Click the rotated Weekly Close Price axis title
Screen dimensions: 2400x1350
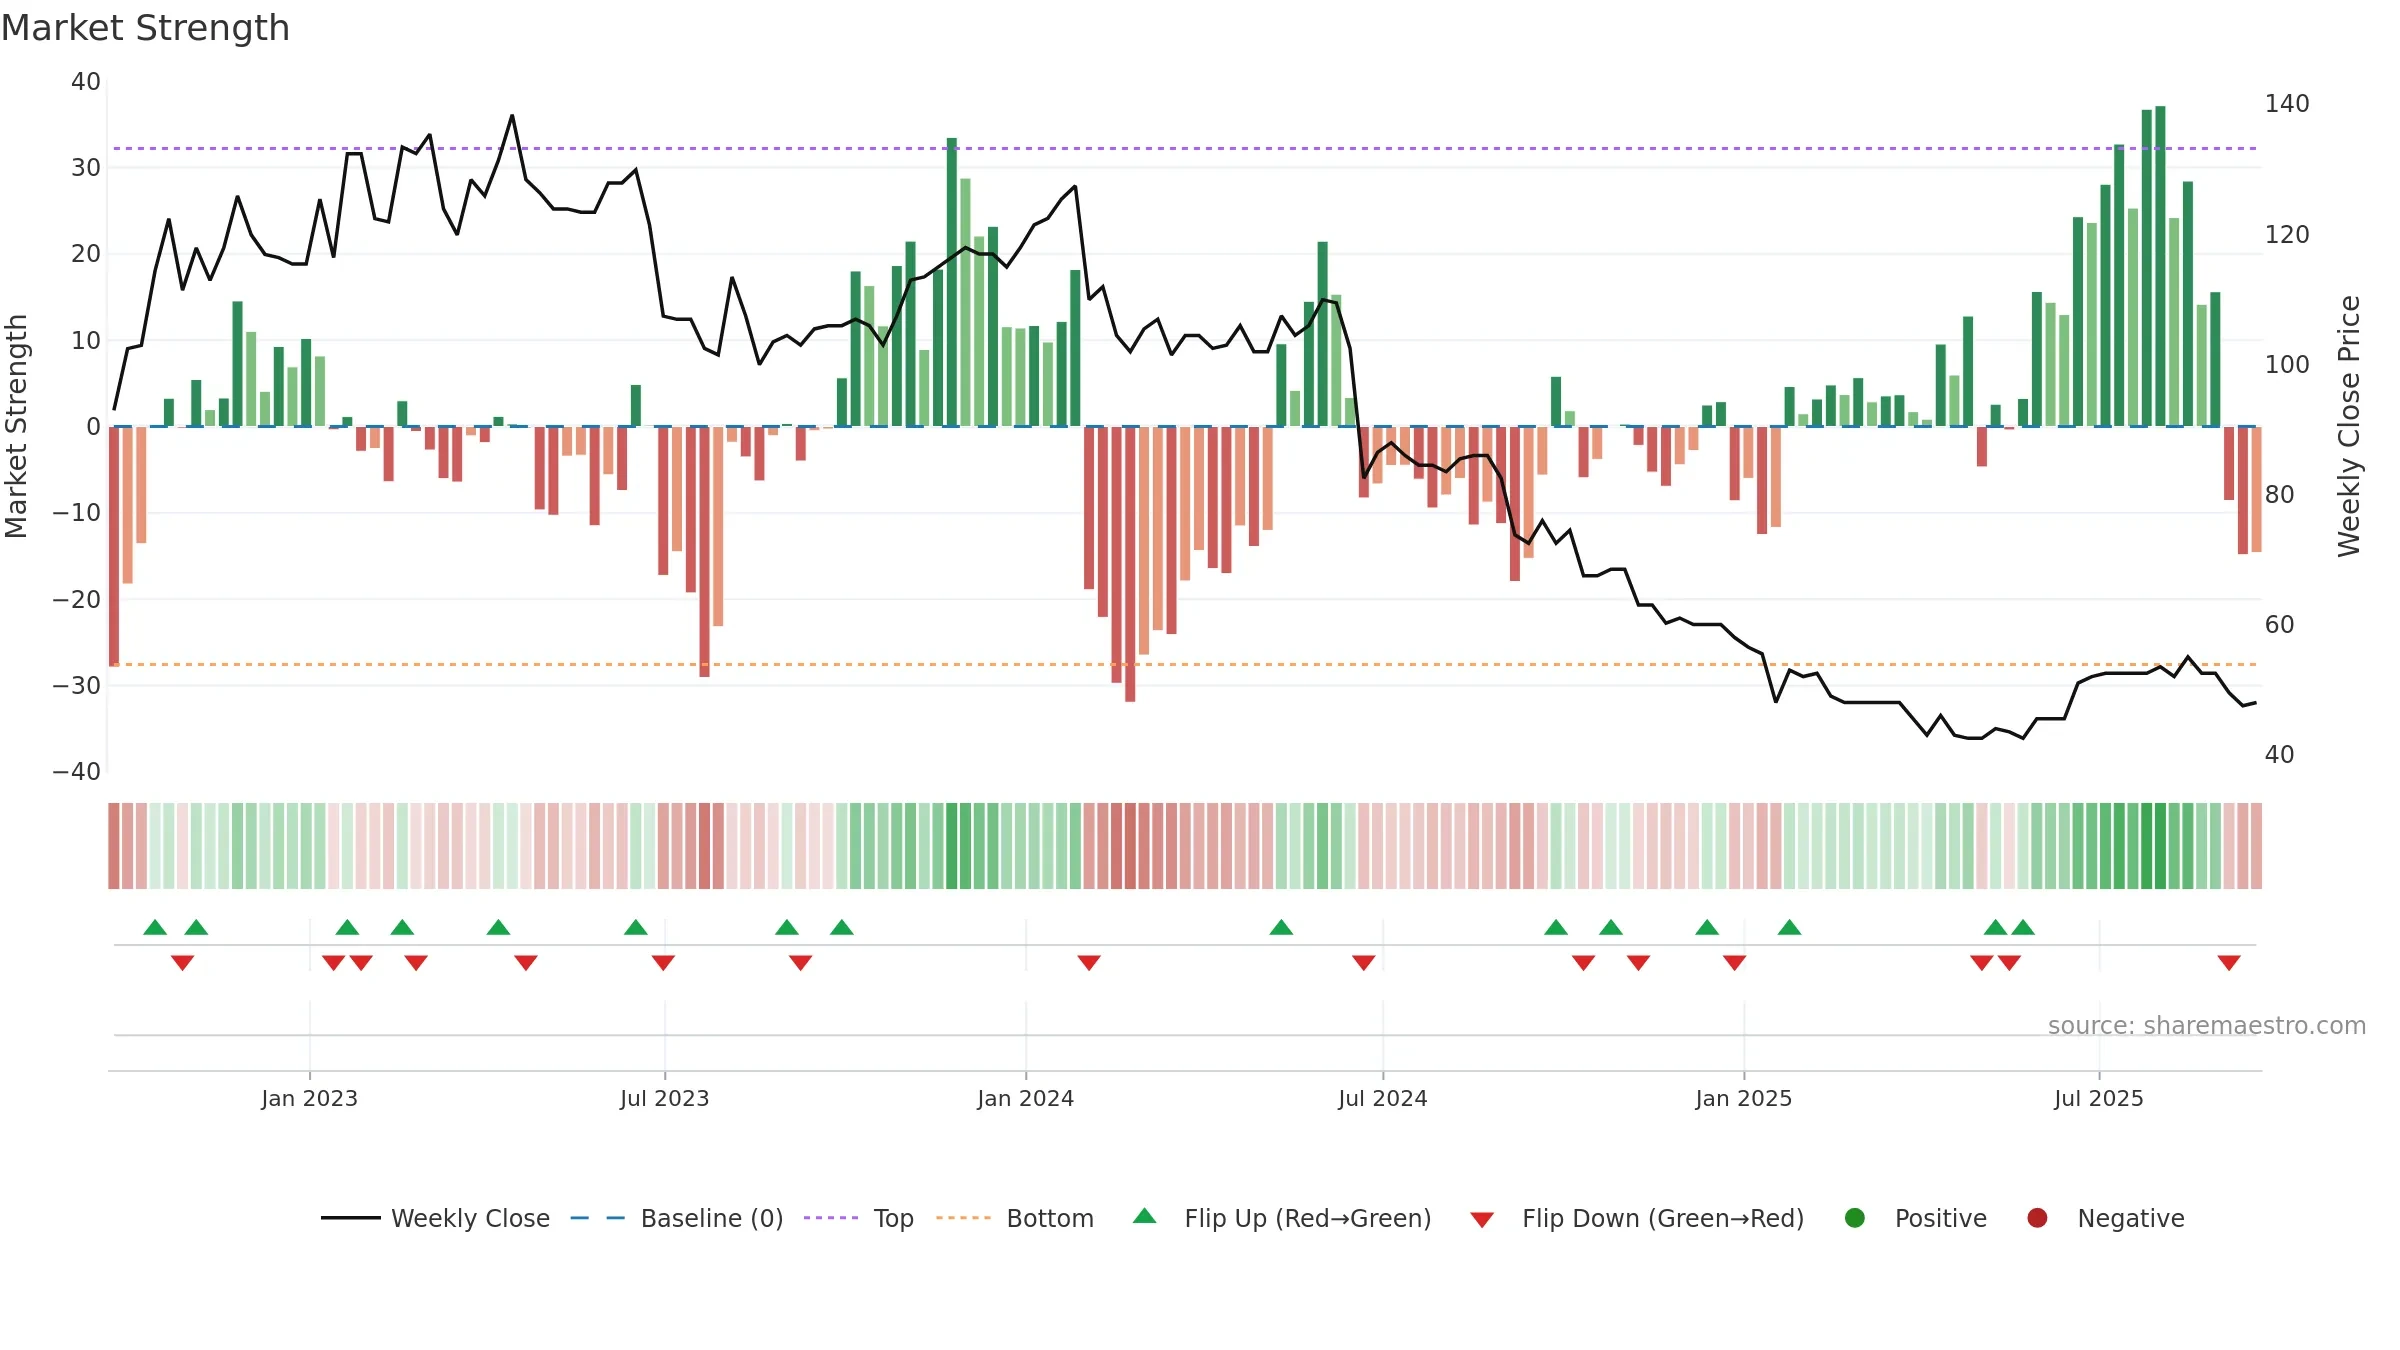pos(2349,426)
